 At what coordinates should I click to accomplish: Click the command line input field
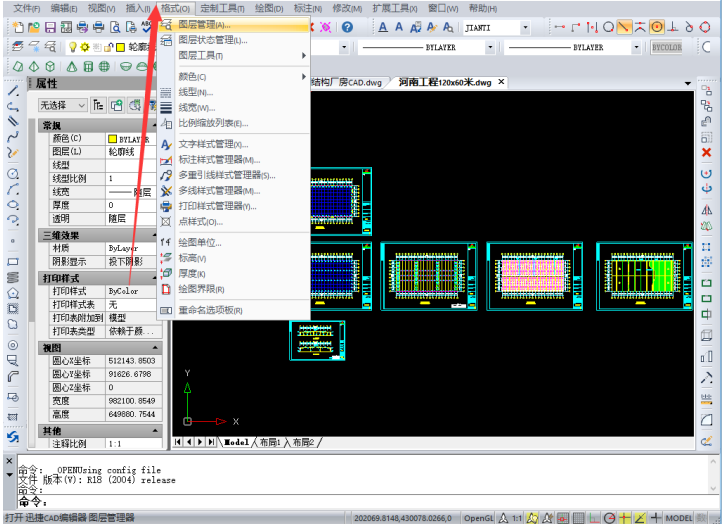tap(360, 502)
